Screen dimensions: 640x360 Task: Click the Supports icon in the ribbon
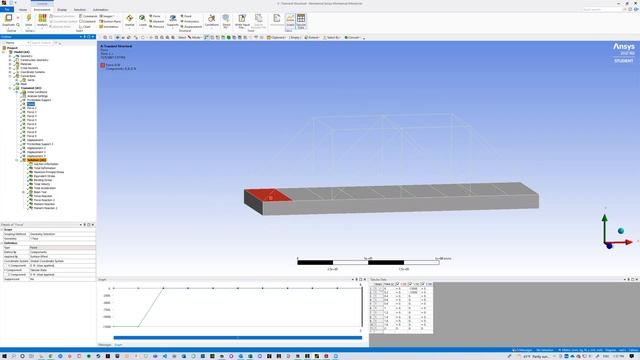pos(173,18)
